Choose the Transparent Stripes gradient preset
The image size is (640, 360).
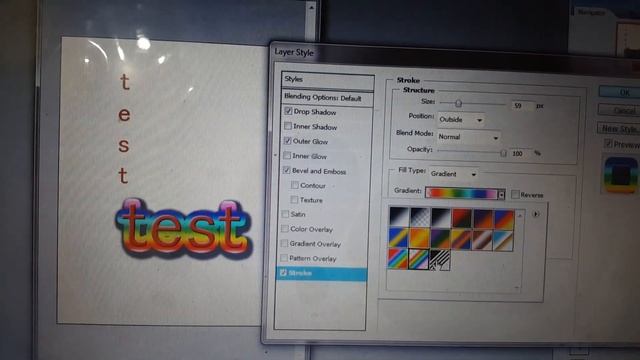coord(440,260)
